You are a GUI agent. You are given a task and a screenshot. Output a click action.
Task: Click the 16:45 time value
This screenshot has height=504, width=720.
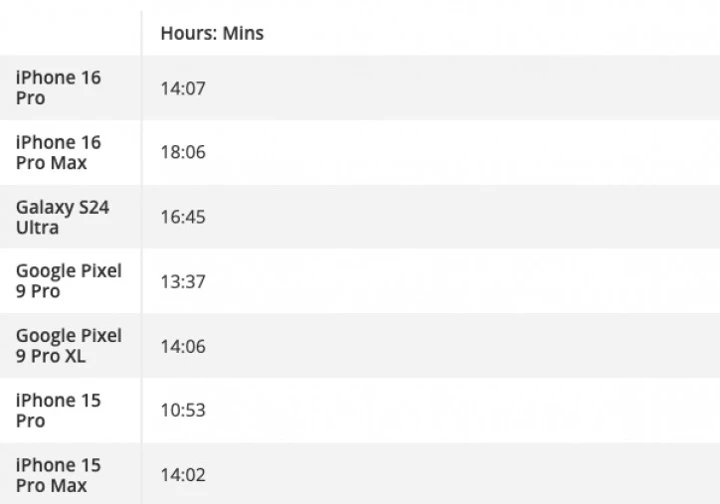(183, 217)
